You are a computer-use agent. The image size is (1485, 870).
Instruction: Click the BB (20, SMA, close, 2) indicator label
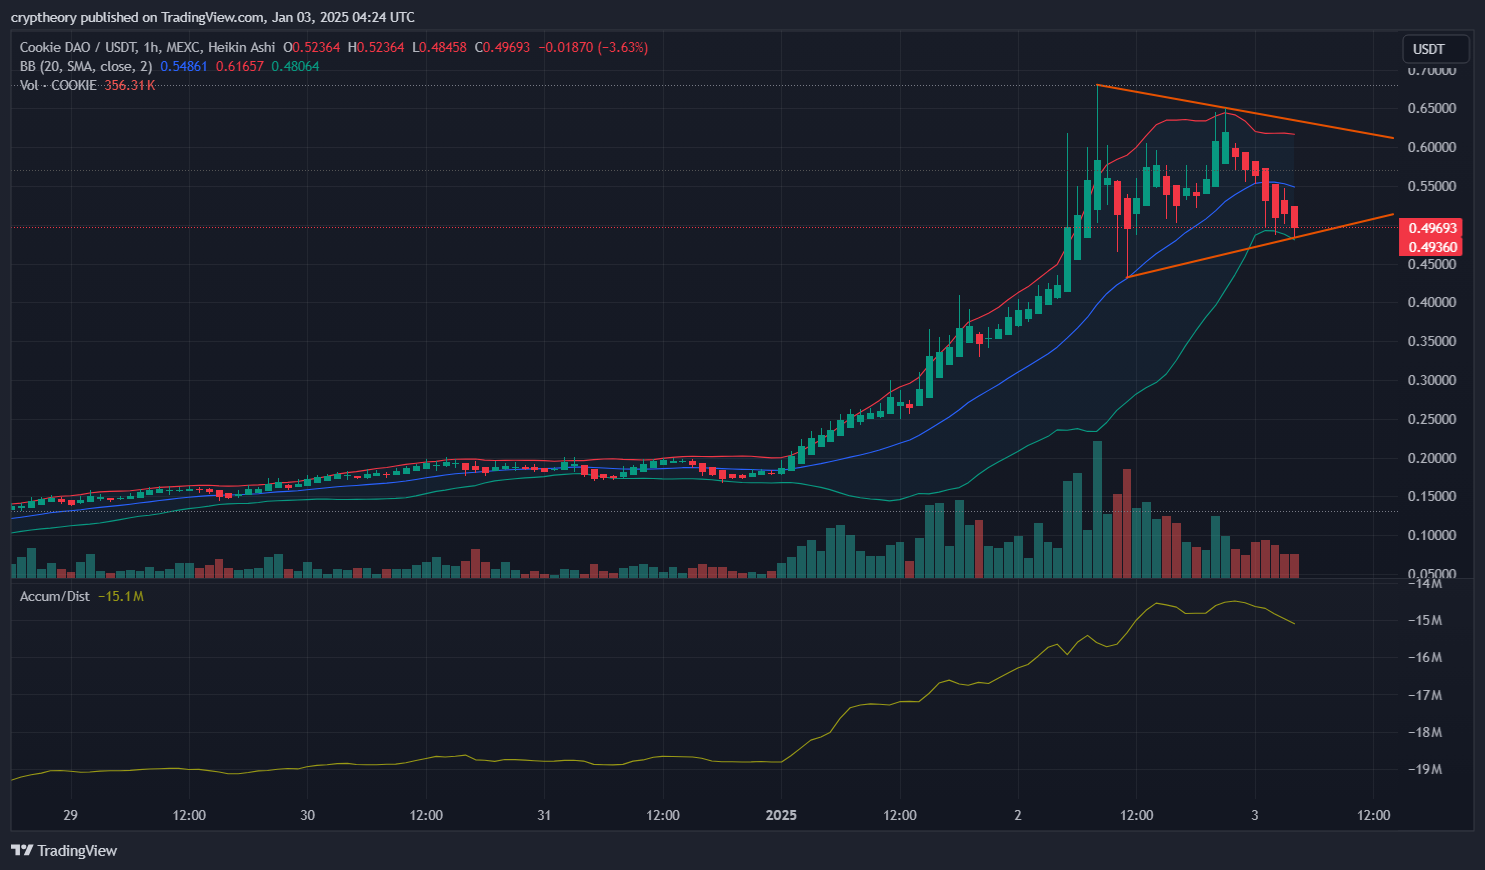pyautogui.click(x=86, y=66)
